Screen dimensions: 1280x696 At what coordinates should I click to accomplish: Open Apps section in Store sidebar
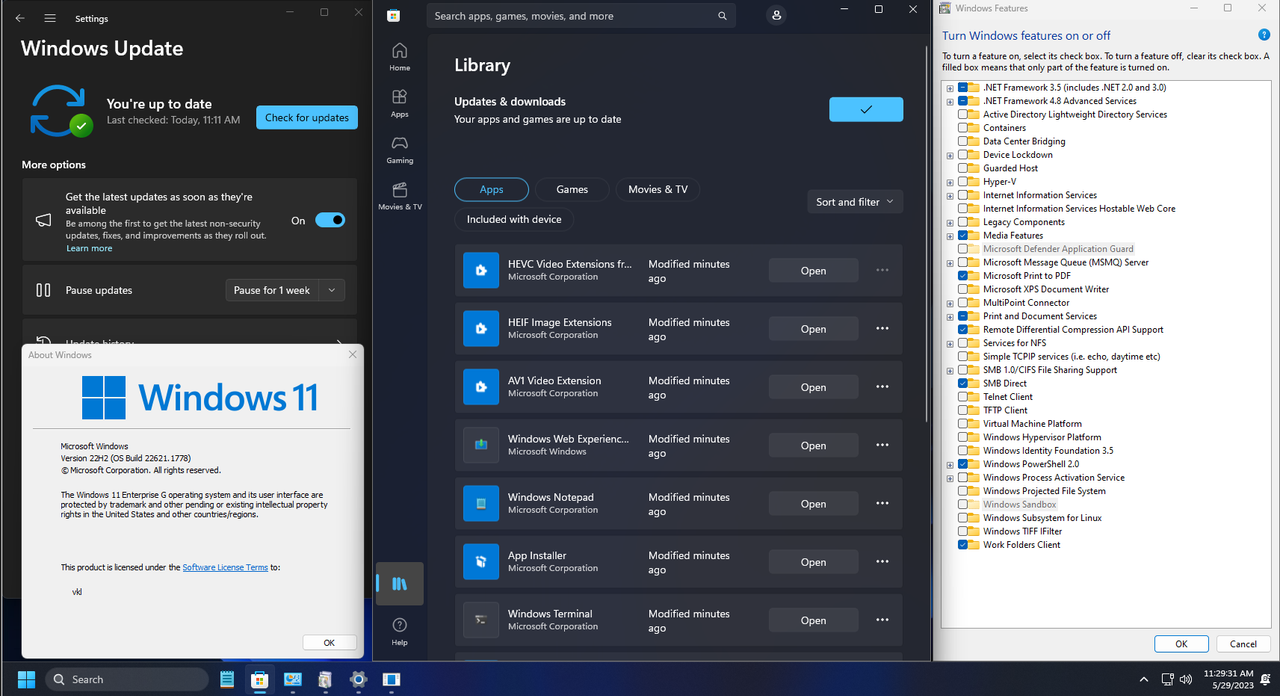pyautogui.click(x=399, y=103)
